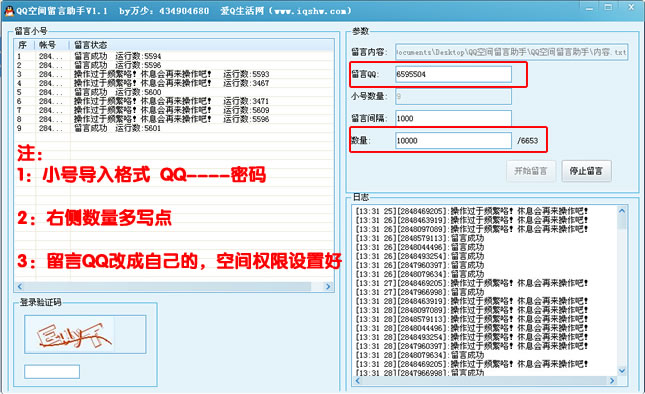Click the QQ penguin icon in title bar
645x394 pixels.
click(9, 11)
